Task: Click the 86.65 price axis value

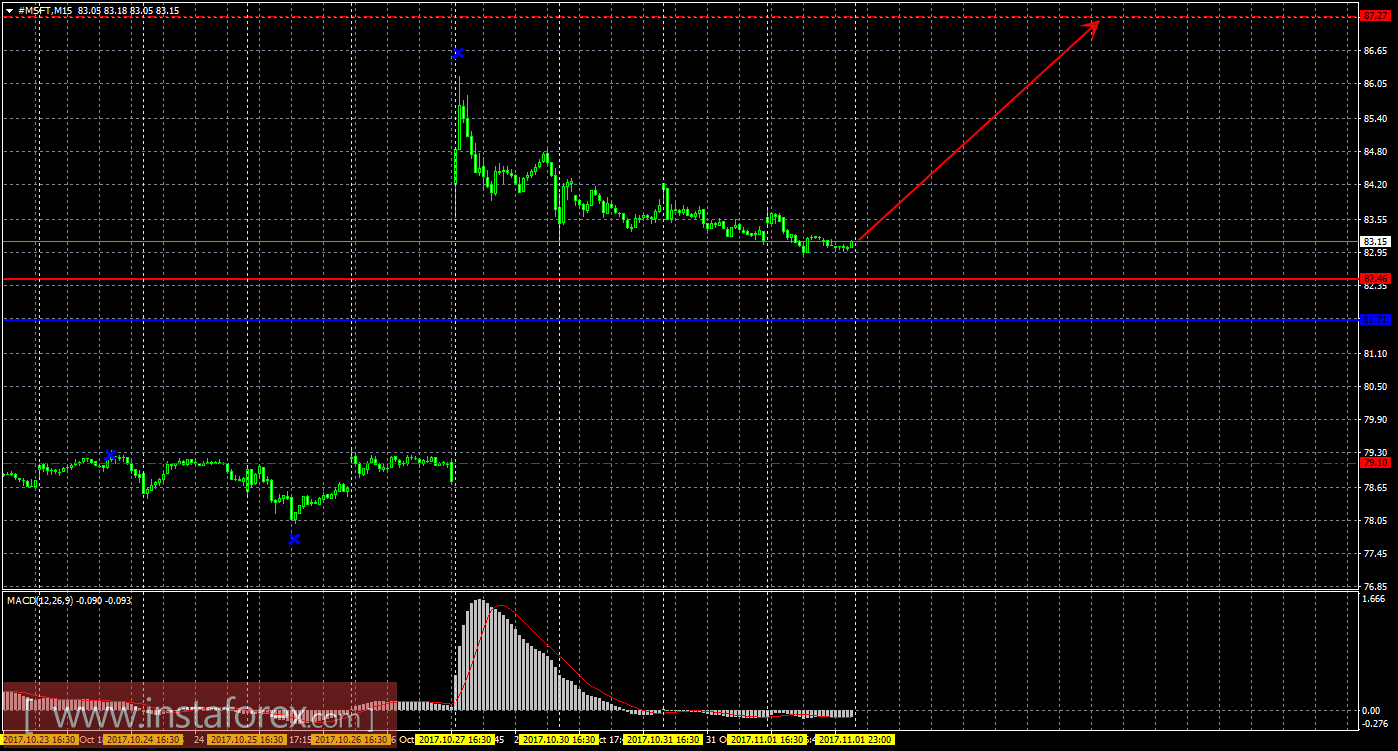Action: tap(1376, 50)
